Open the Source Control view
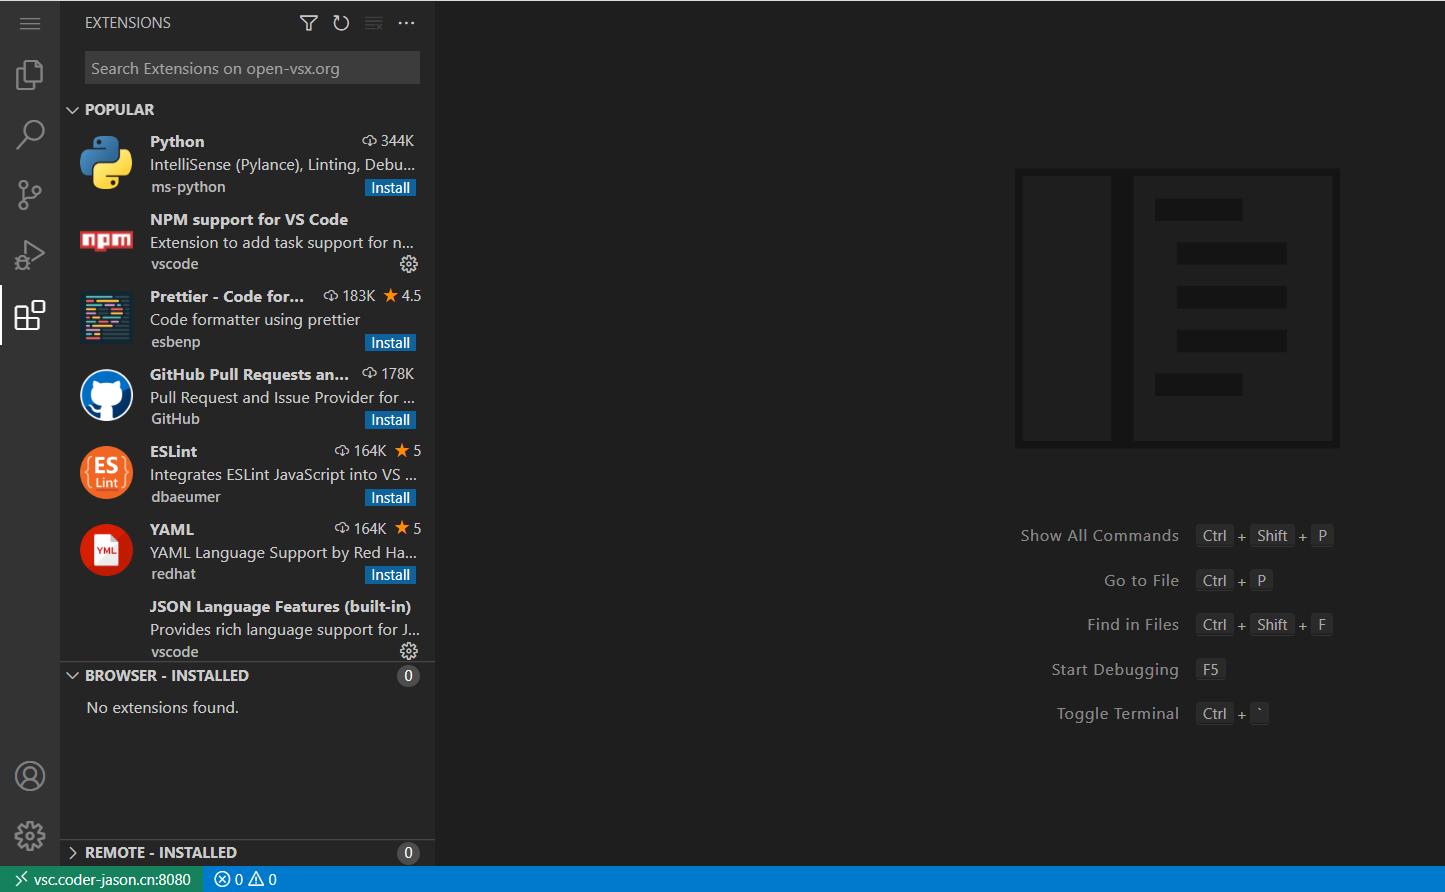This screenshot has width=1445, height=892. point(30,195)
